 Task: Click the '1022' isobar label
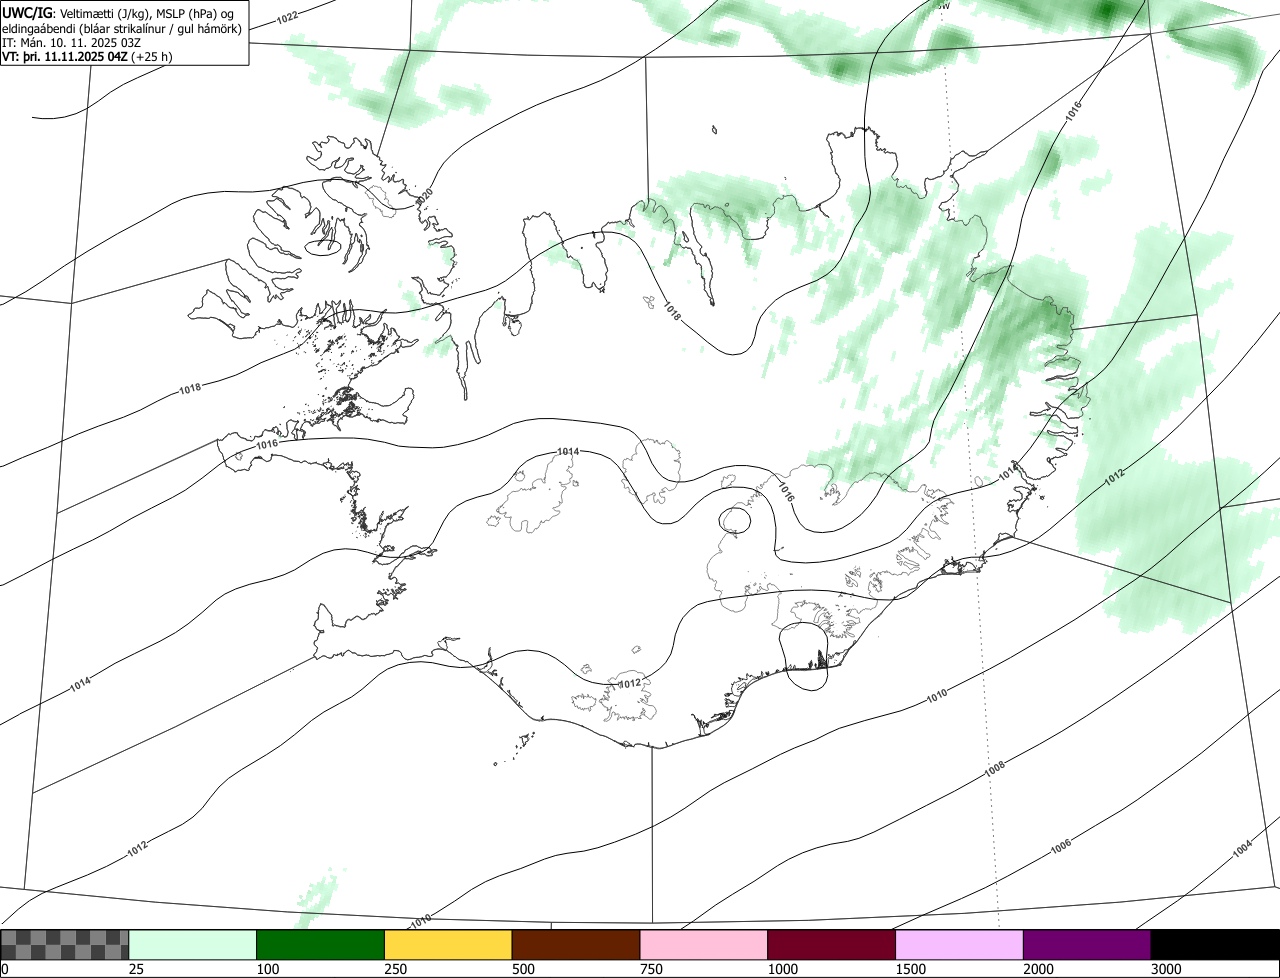coord(287,18)
